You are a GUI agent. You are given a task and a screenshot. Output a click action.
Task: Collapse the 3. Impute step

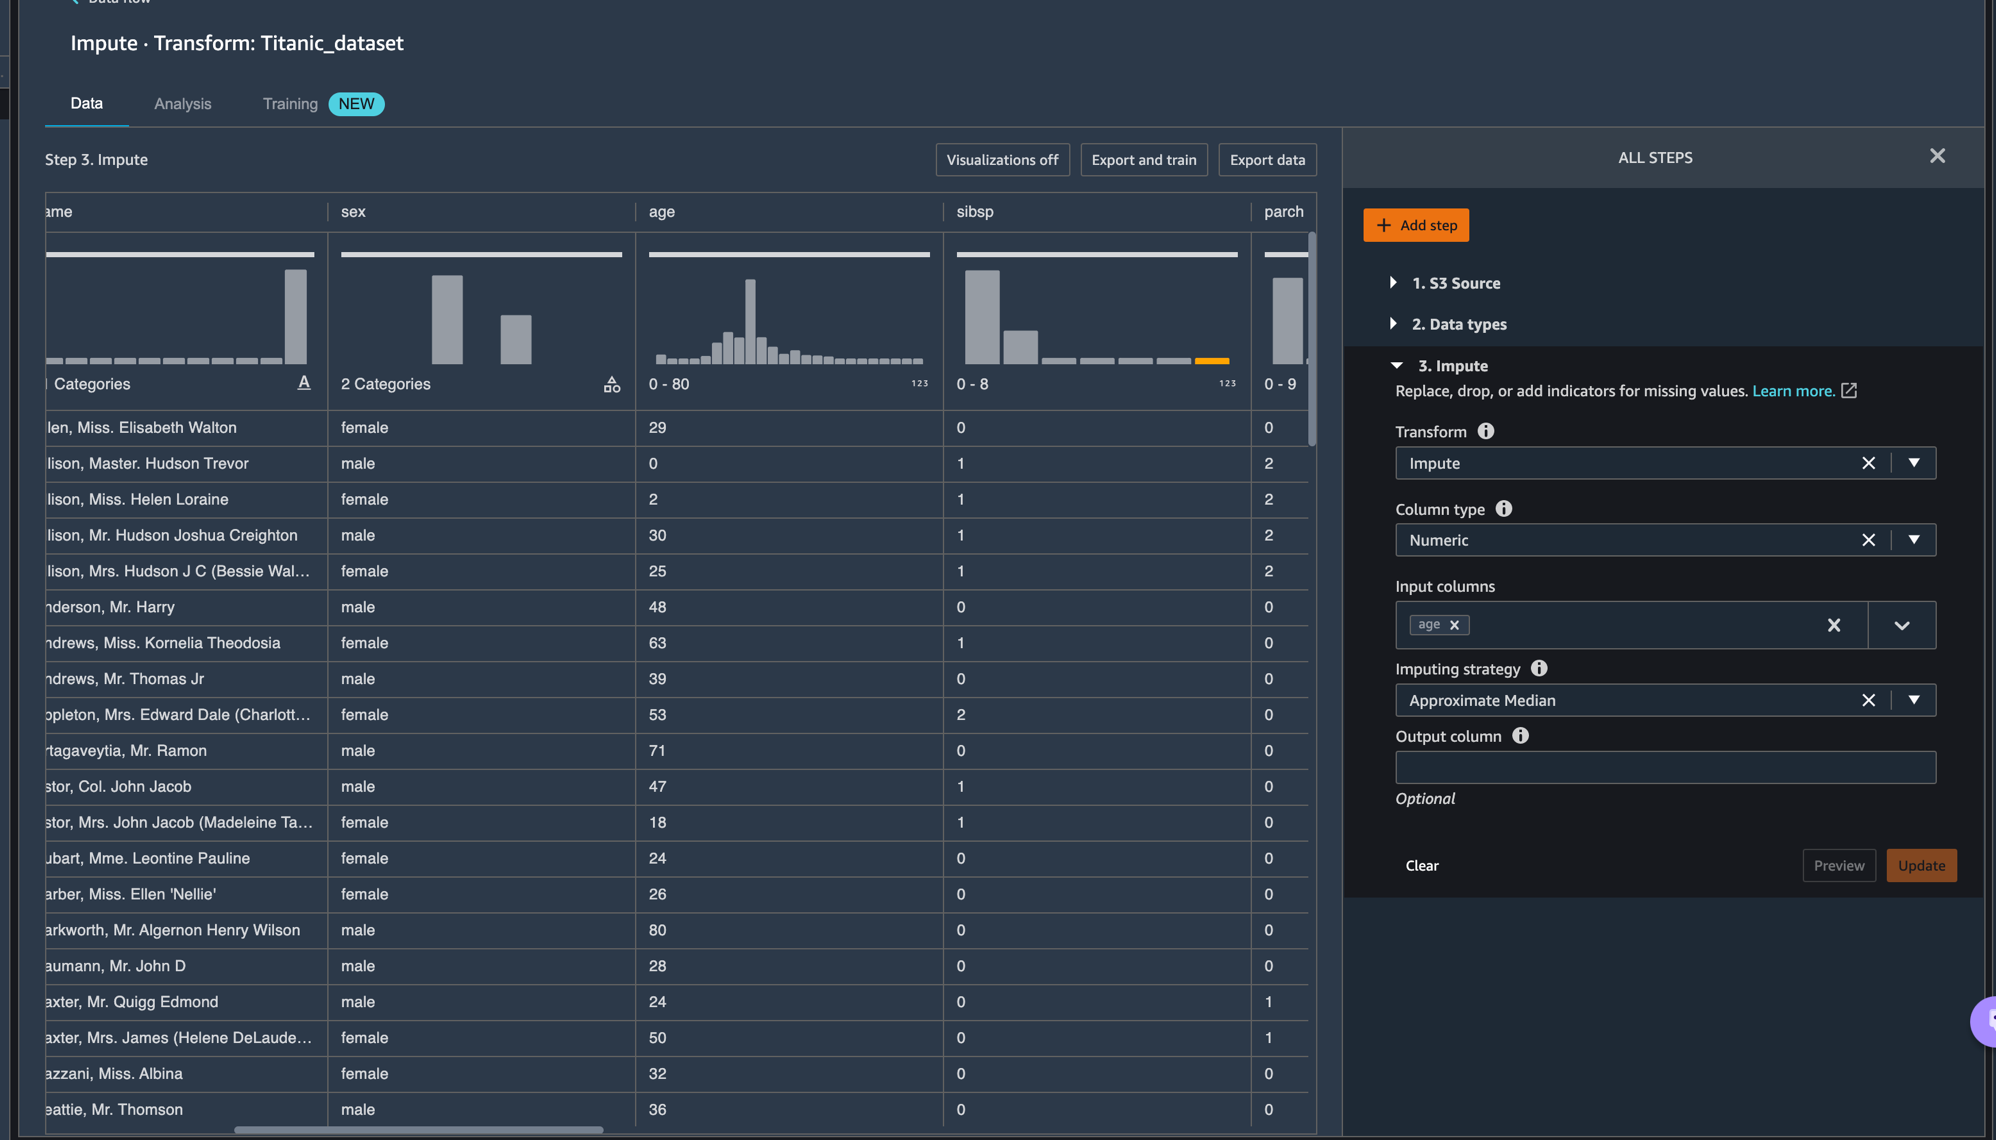tap(1397, 366)
